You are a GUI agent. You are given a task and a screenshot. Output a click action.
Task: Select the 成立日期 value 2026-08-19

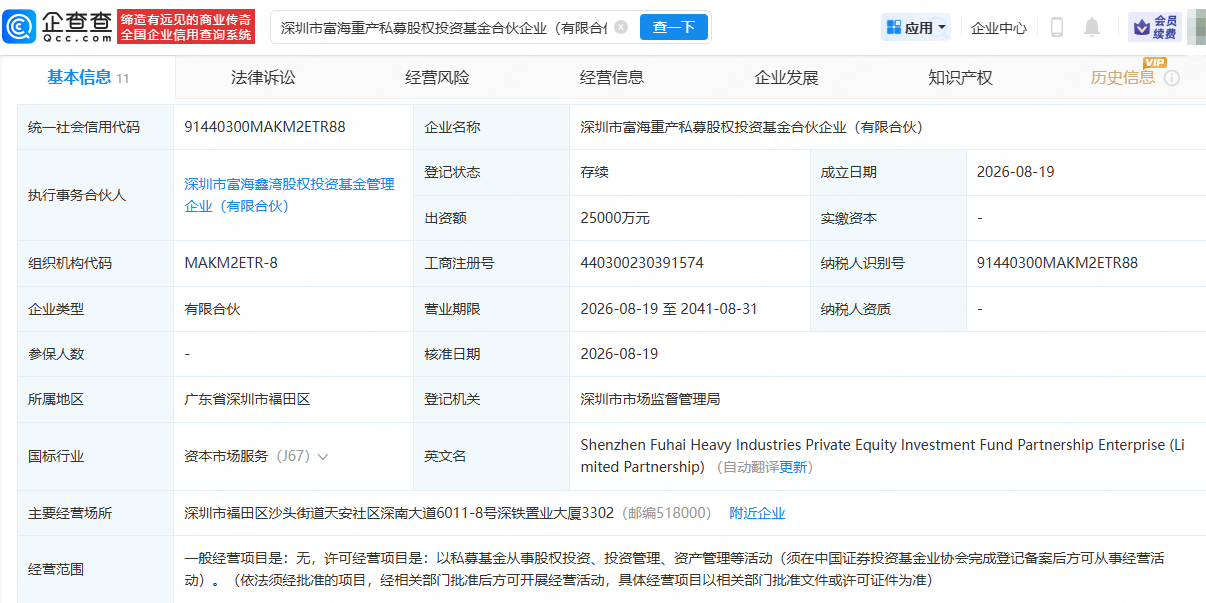[1015, 172]
